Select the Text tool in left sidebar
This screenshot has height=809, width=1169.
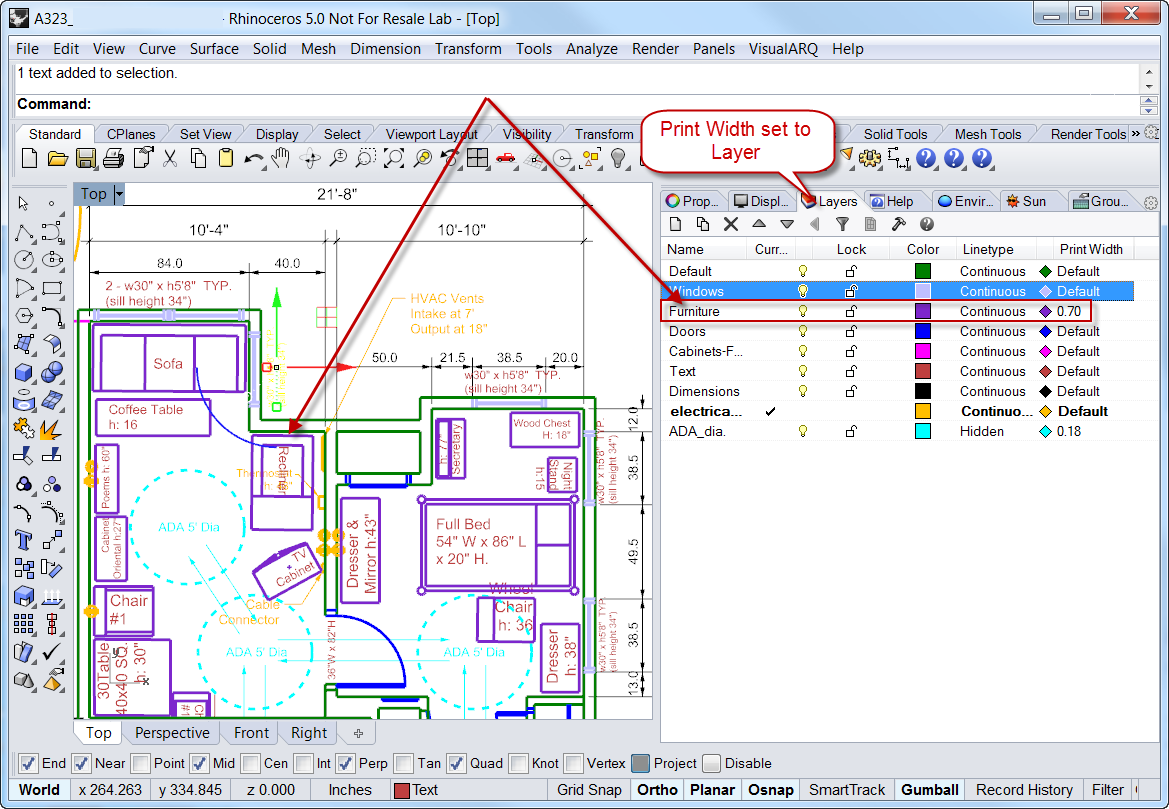point(23,540)
